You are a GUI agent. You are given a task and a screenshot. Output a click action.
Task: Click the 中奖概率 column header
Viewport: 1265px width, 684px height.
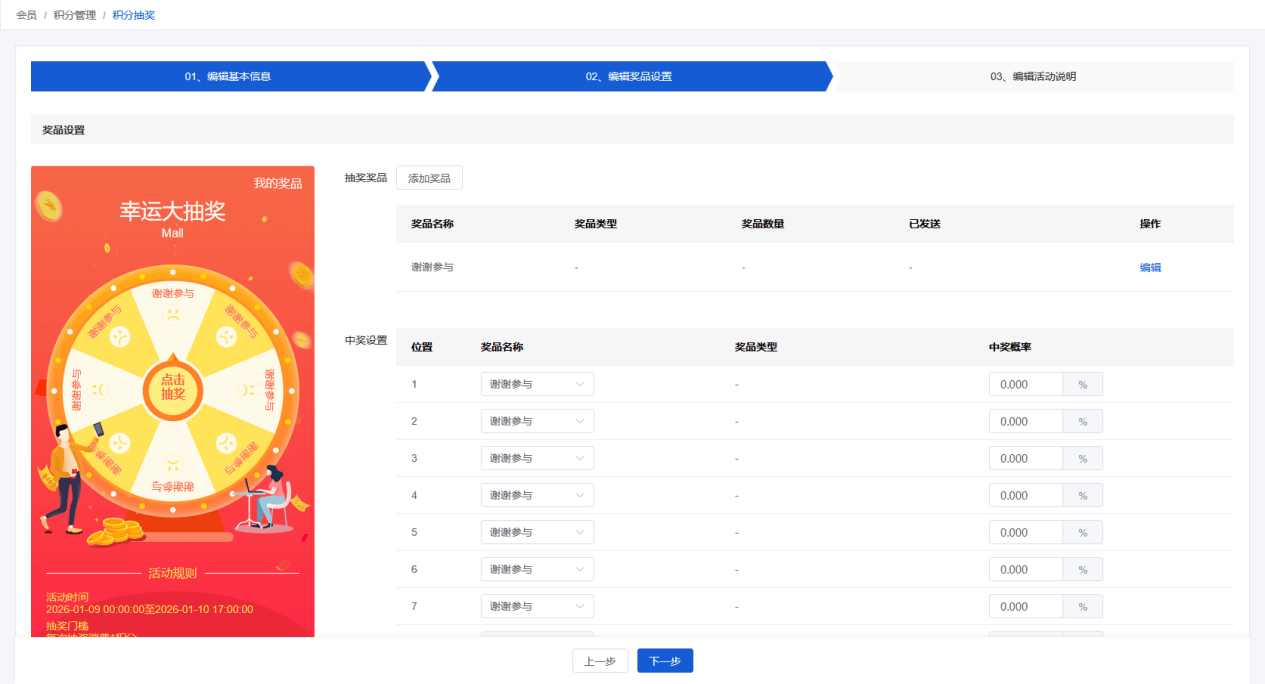coord(1010,347)
